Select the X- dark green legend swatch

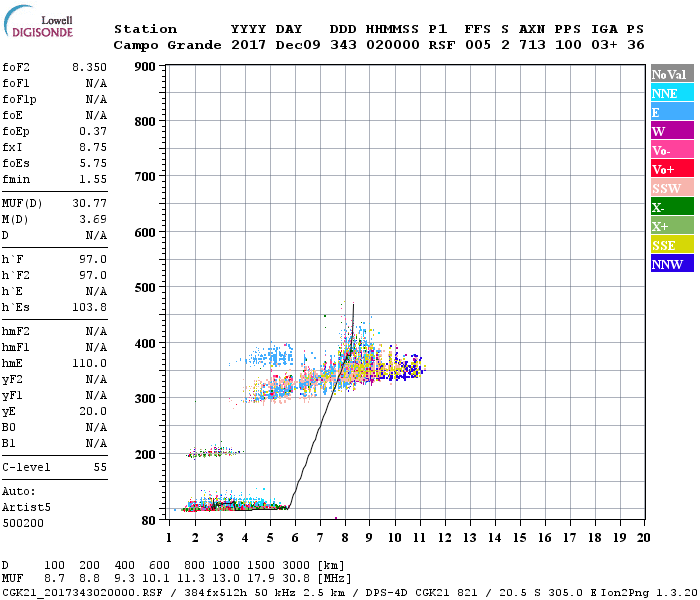[x=672, y=207]
